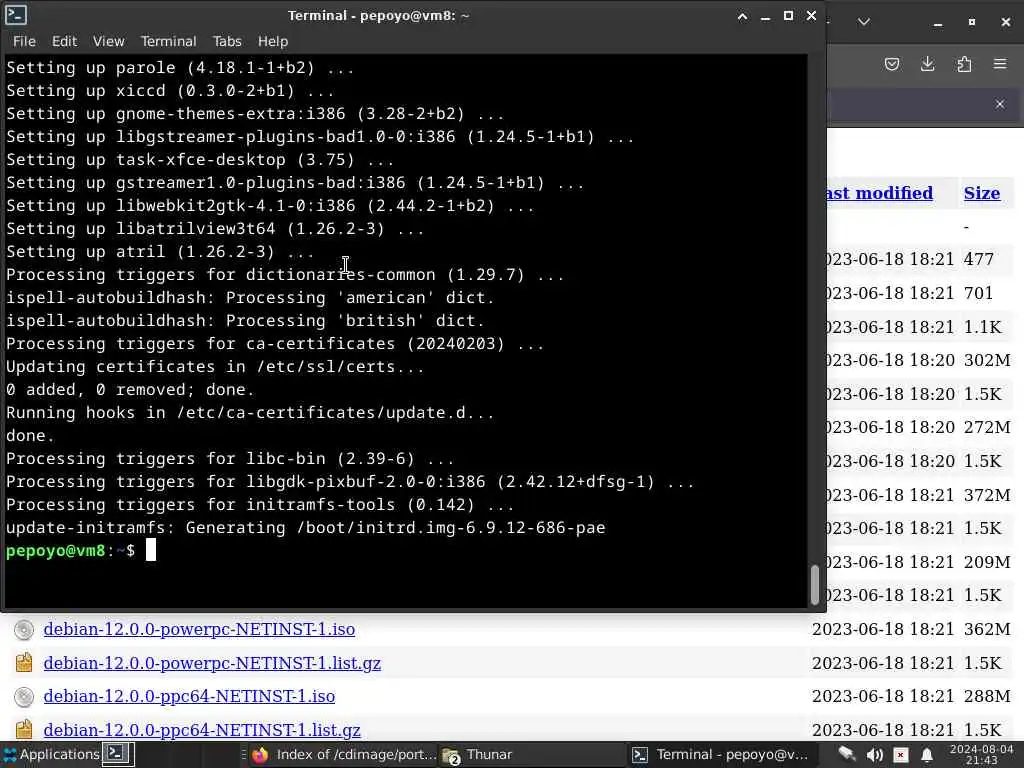
Task: Open the View menu in Terminal
Action: pyautogui.click(x=108, y=41)
